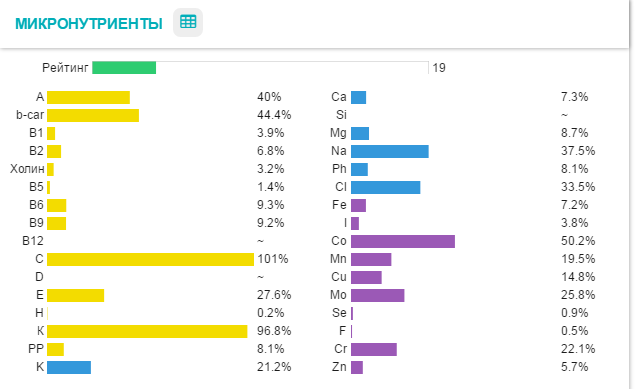Click the Mo molybdenum purple bar
The image size is (639, 389).
point(377,295)
